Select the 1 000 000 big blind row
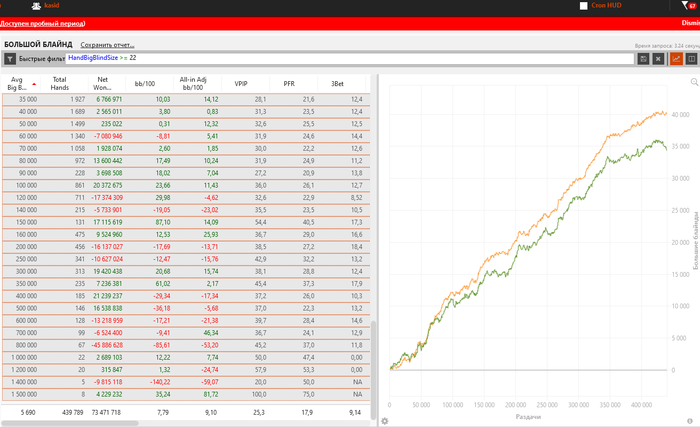This screenshot has width=700, height=427. click(186, 357)
